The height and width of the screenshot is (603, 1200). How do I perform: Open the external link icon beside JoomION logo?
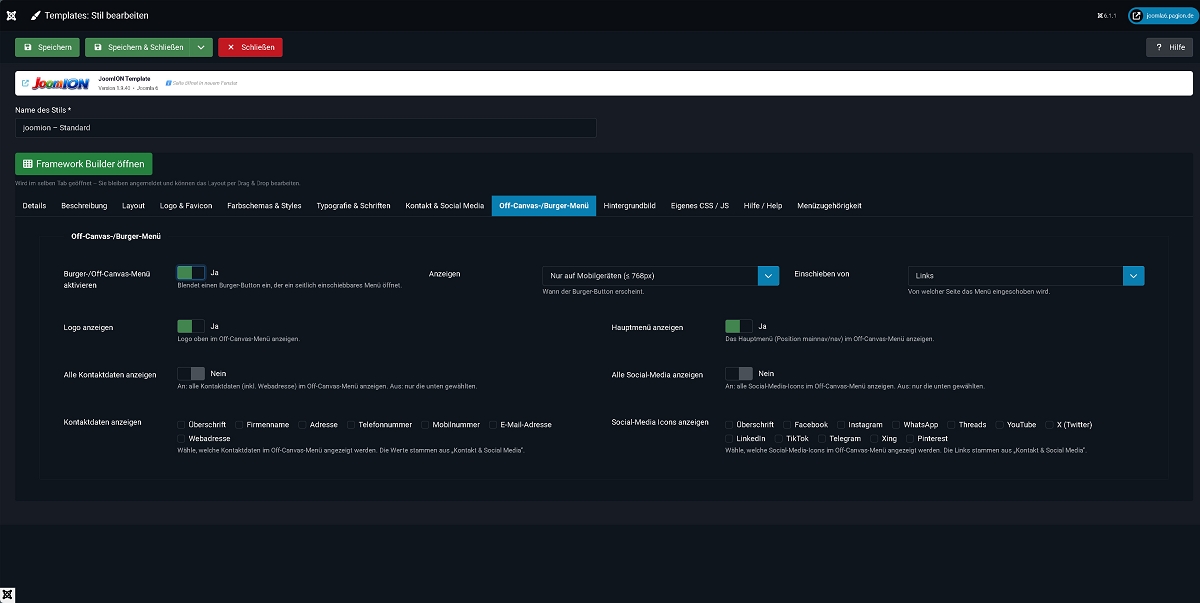[x=24, y=83]
